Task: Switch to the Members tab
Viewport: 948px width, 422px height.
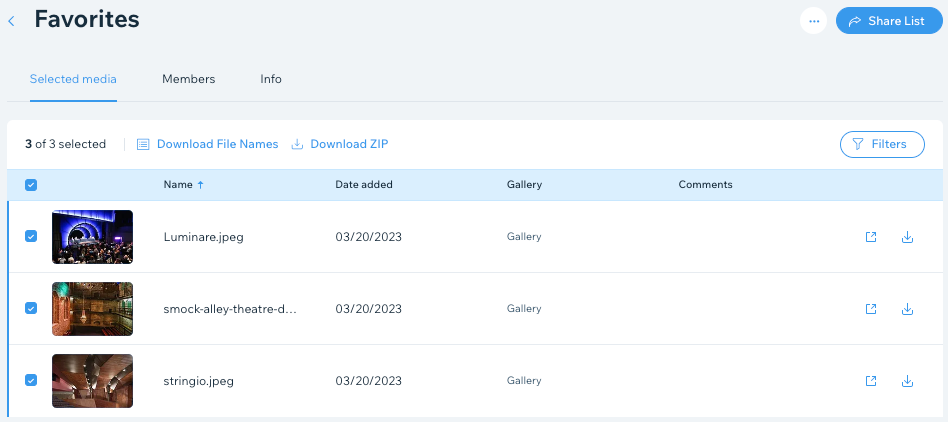Action: [189, 79]
